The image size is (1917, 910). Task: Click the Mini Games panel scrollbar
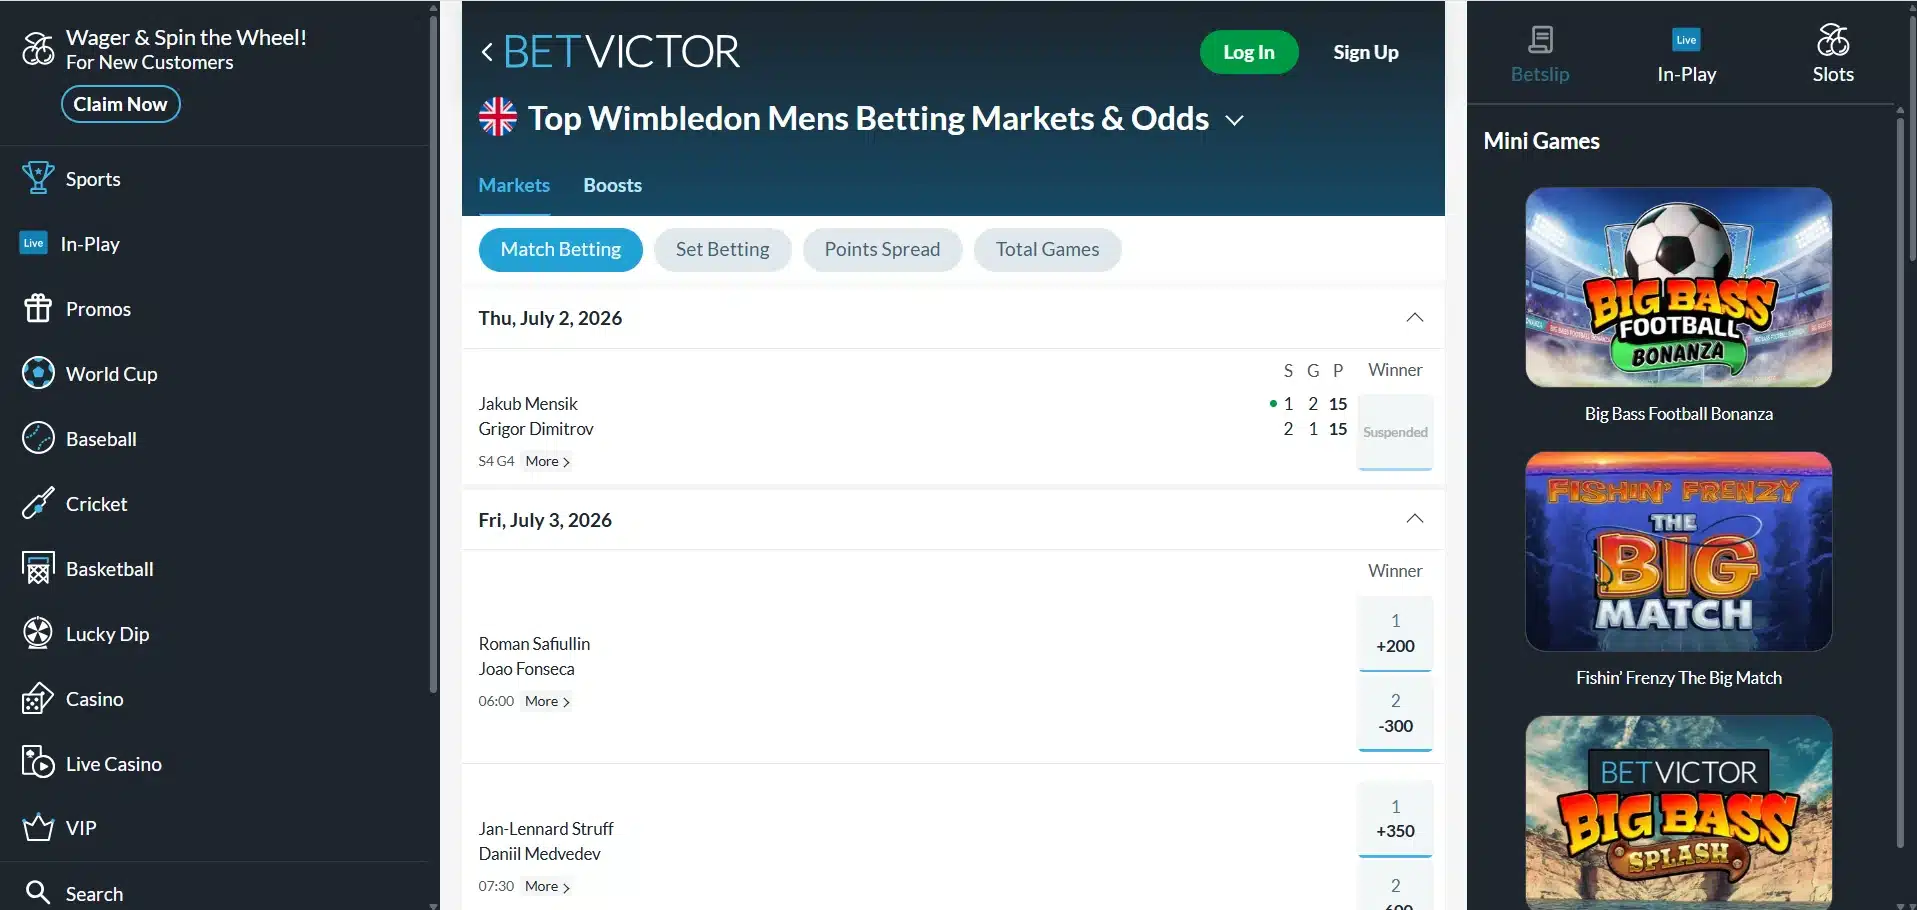coord(1901,483)
